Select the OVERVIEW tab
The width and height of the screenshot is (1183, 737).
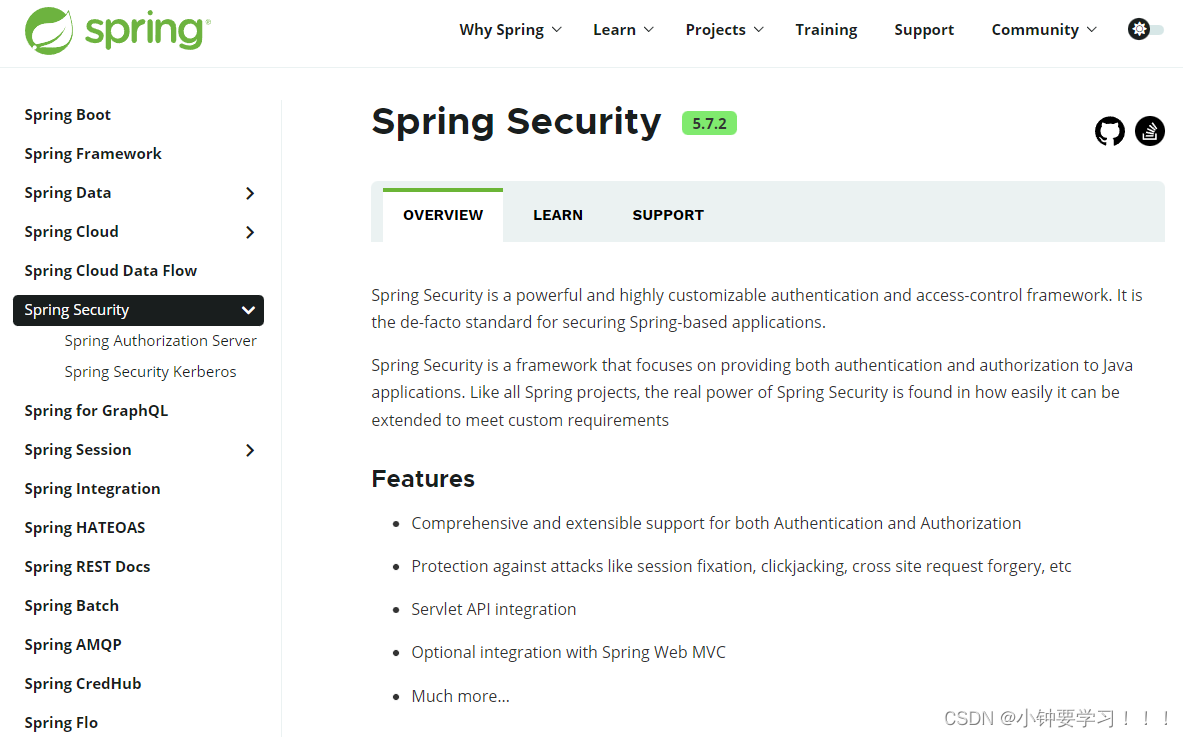(x=443, y=215)
